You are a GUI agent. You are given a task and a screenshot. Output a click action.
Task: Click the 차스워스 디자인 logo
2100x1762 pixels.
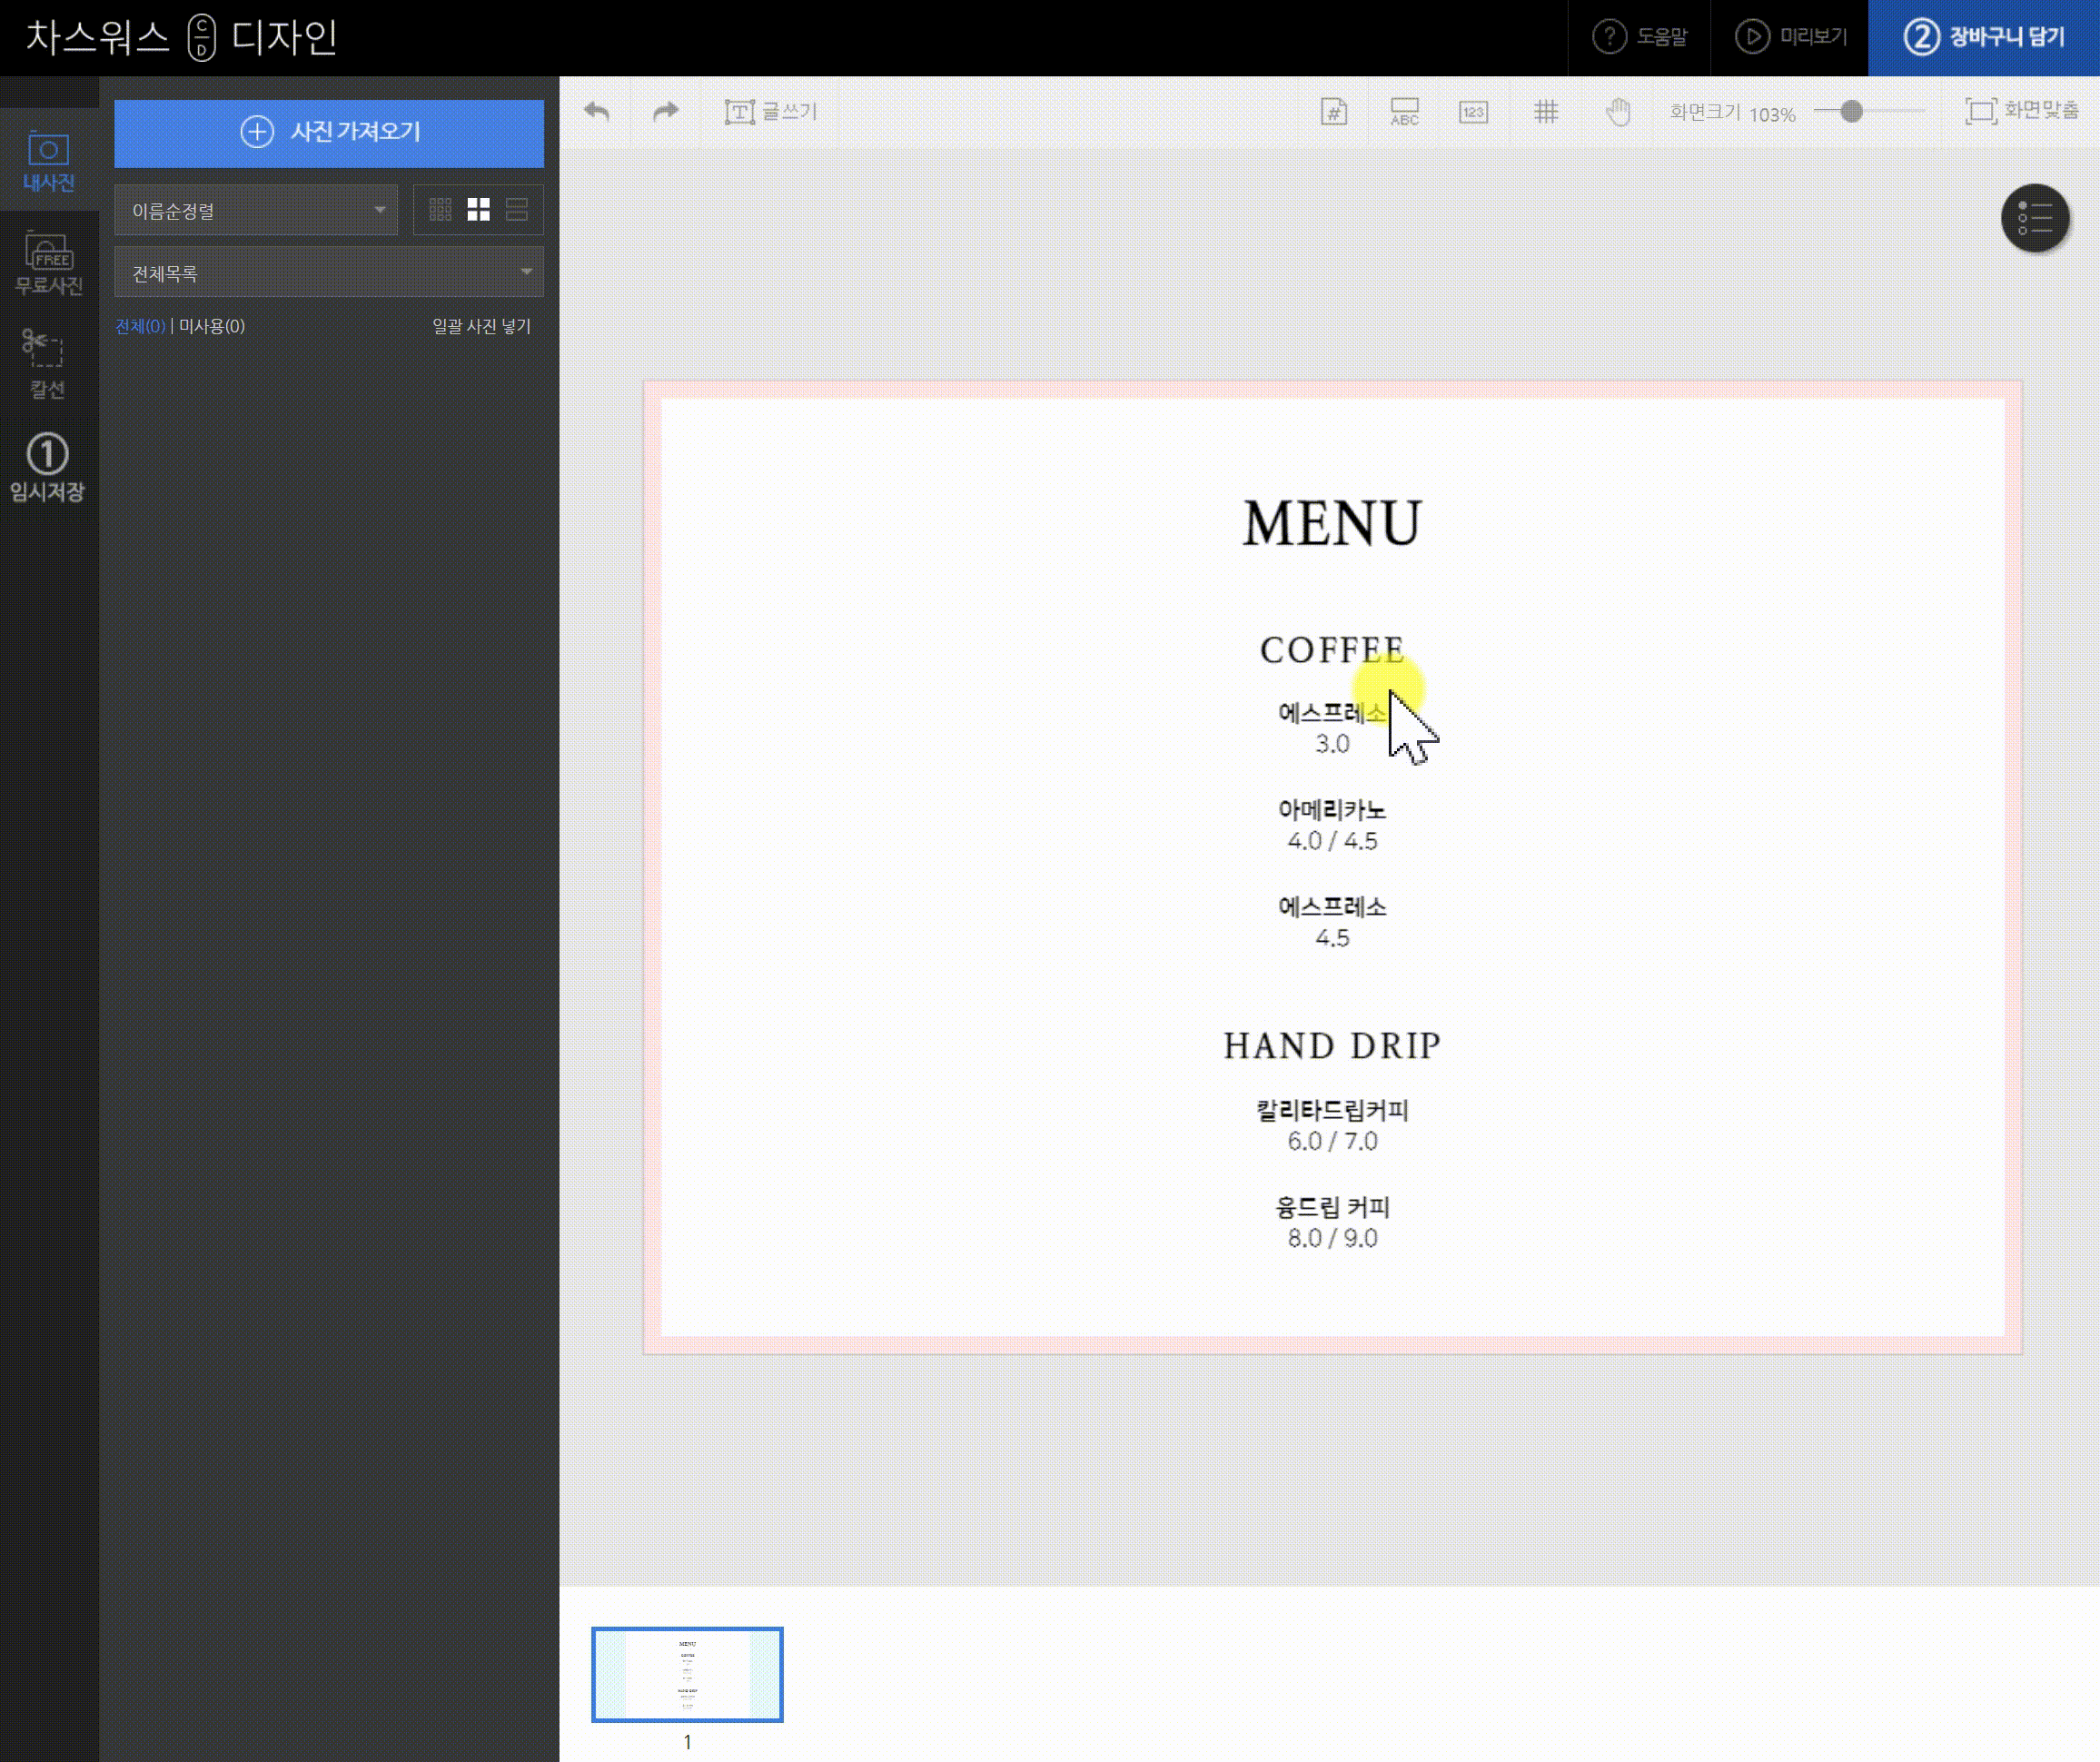(181, 38)
